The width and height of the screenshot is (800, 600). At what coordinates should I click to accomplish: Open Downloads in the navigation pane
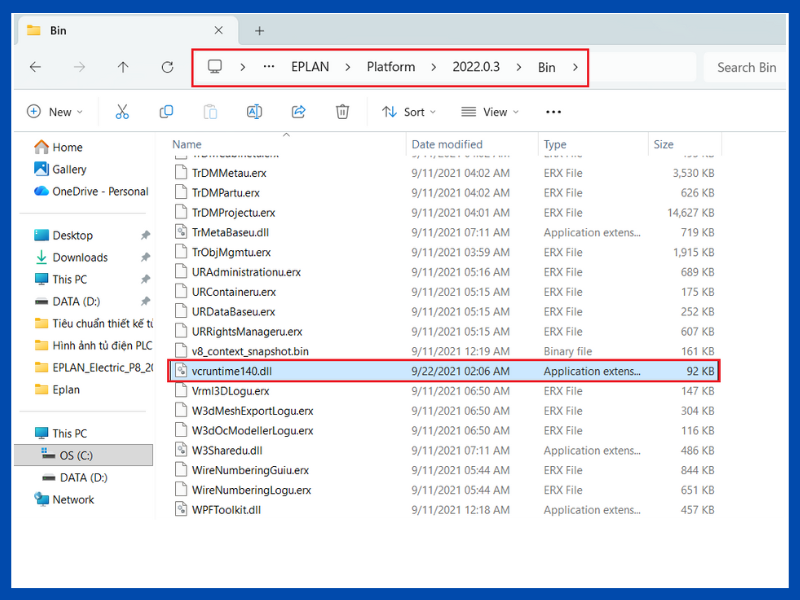pos(80,257)
